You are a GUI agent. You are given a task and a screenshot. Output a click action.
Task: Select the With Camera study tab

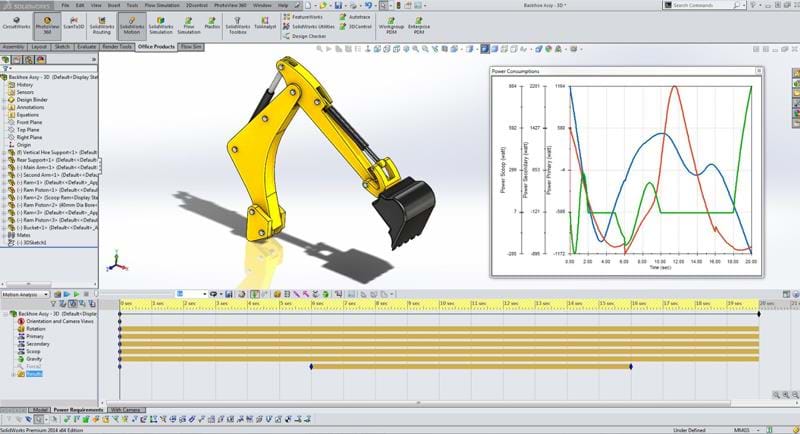(x=125, y=410)
